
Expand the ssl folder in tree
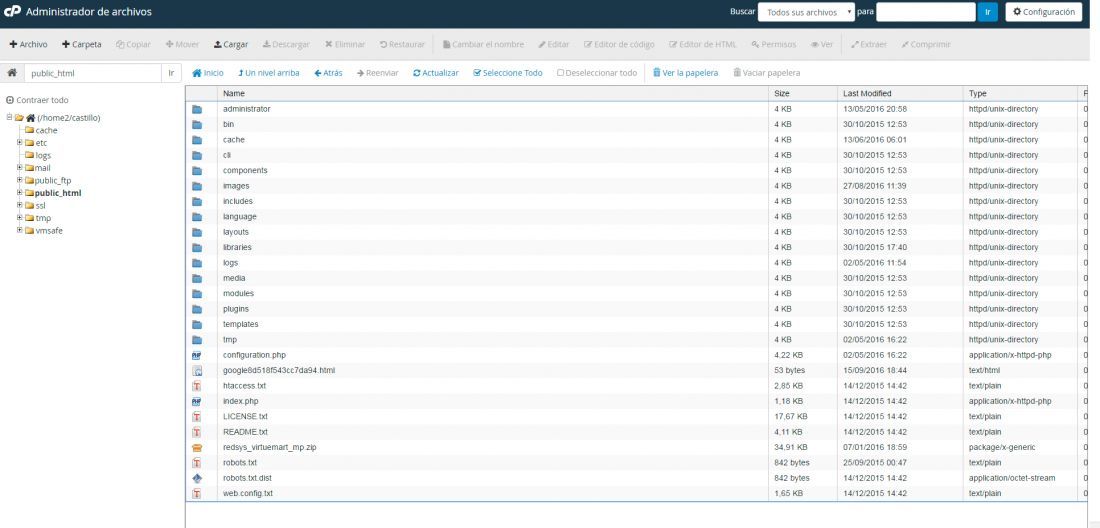tap(20, 205)
